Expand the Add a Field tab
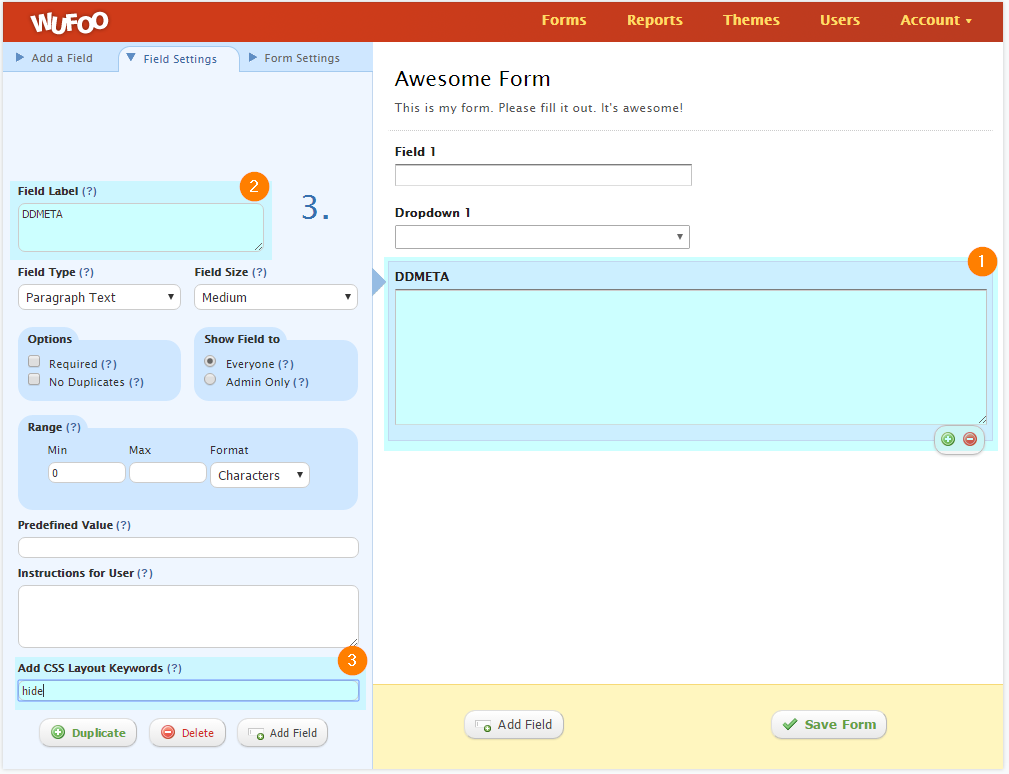The height and width of the screenshot is (774, 1009). pyautogui.click(x=55, y=58)
